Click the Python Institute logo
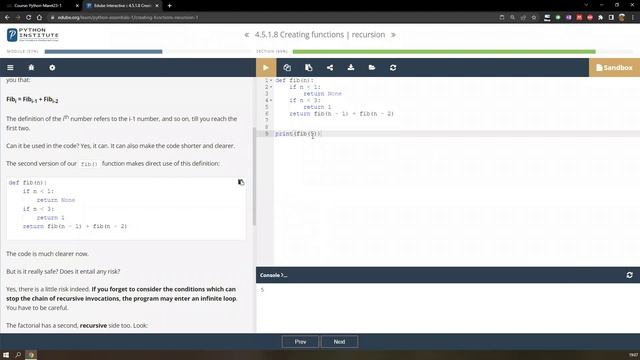The width and height of the screenshot is (640, 360). tap(33, 35)
